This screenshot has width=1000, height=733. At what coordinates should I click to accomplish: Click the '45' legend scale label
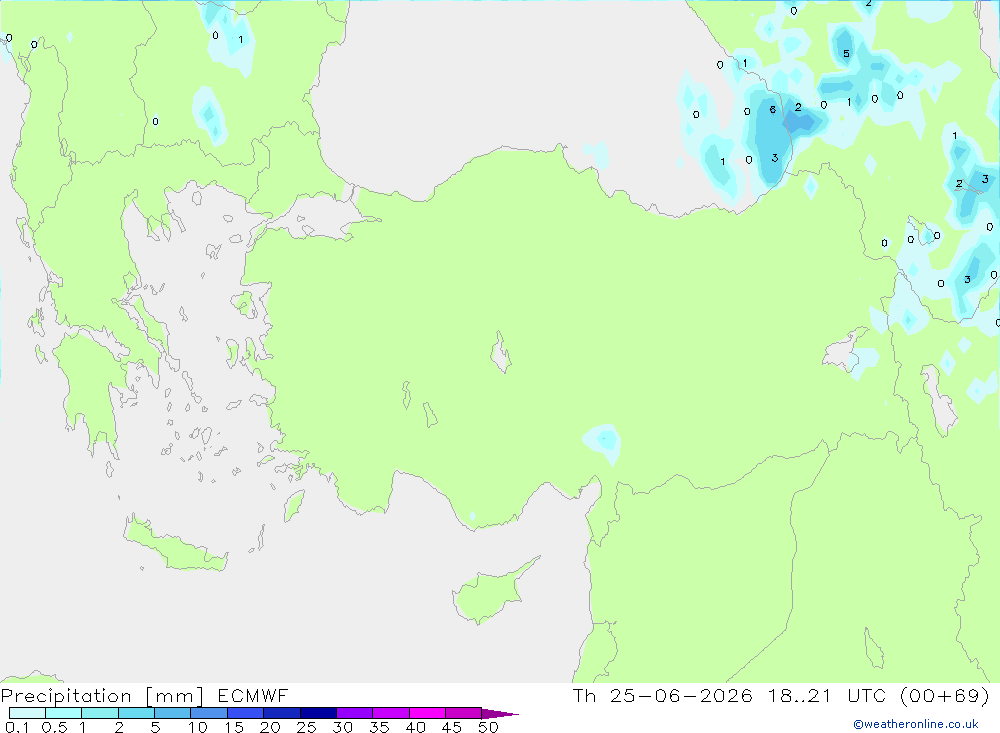pos(452,727)
